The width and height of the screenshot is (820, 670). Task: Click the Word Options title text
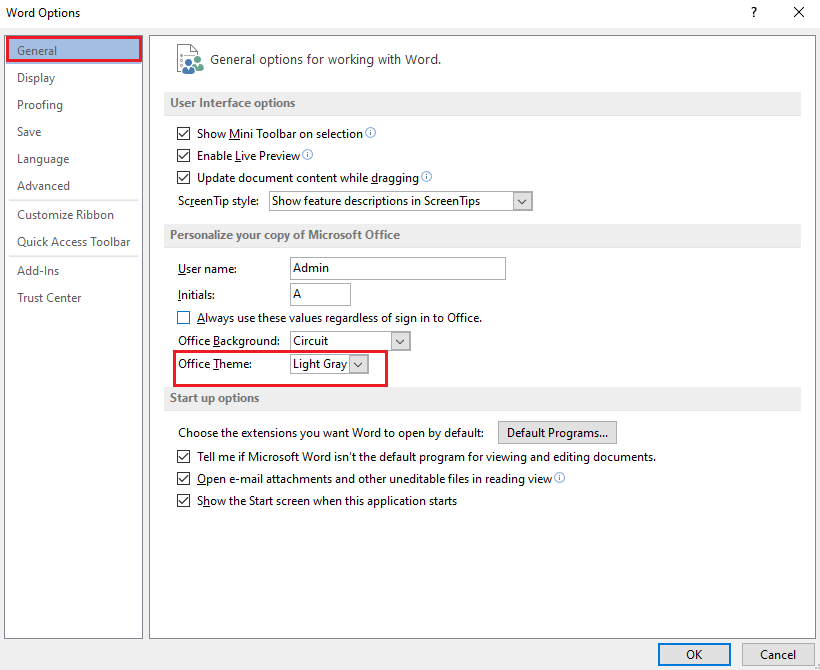(43, 13)
